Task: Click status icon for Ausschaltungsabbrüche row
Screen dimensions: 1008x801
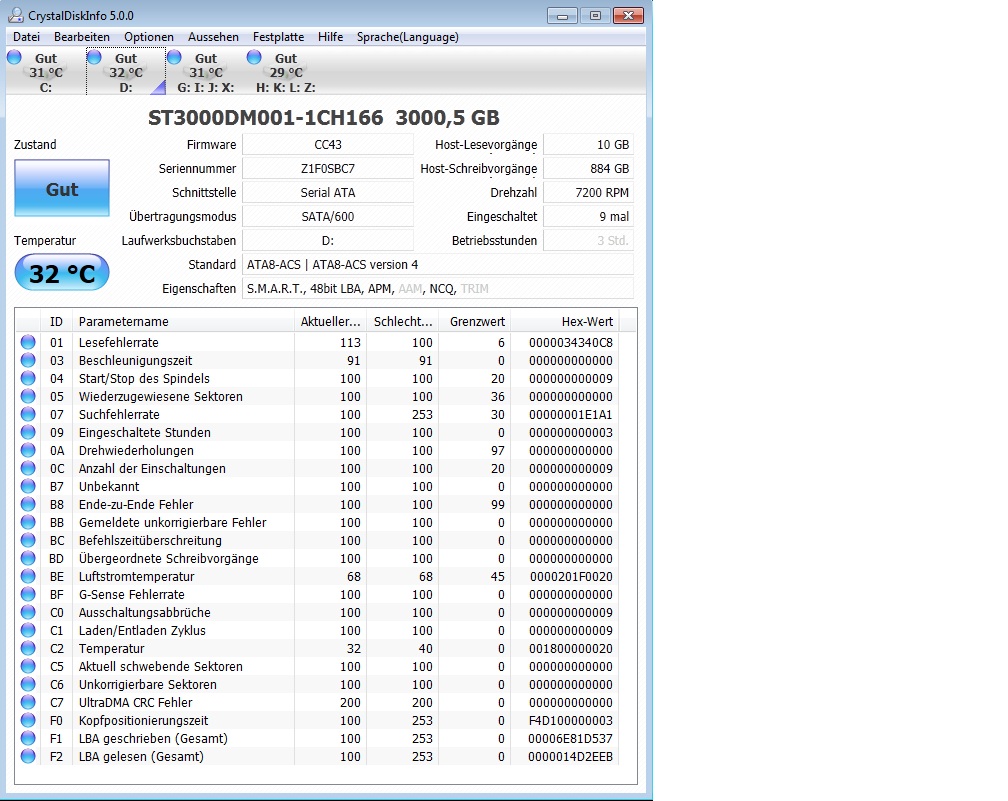Action: tap(28, 612)
